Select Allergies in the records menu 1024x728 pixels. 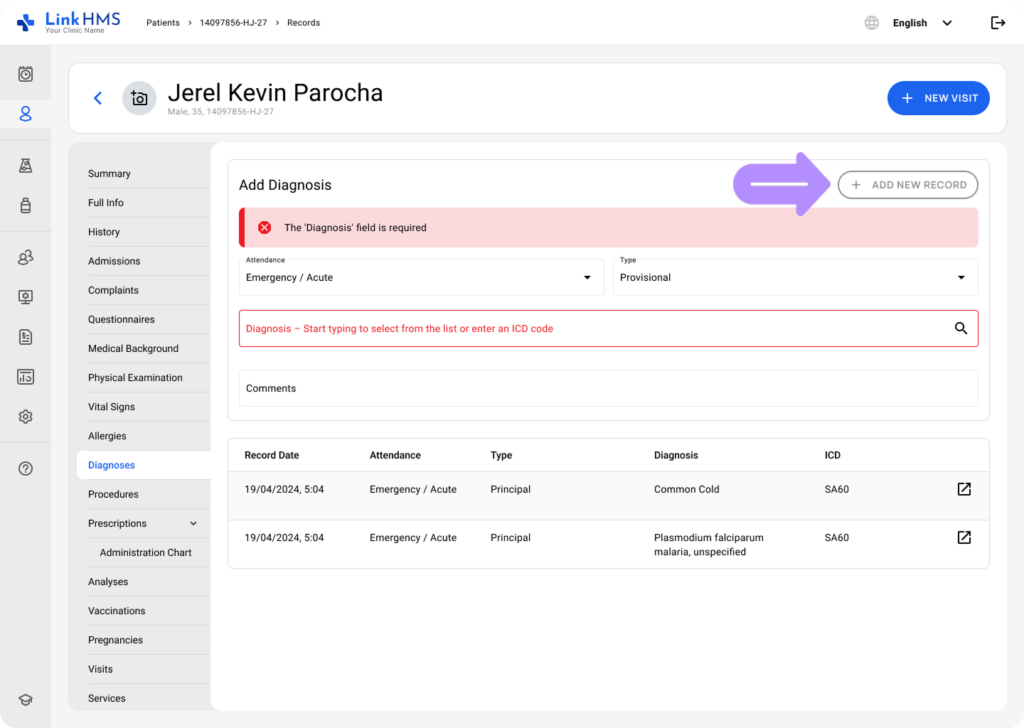tap(107, 436)
